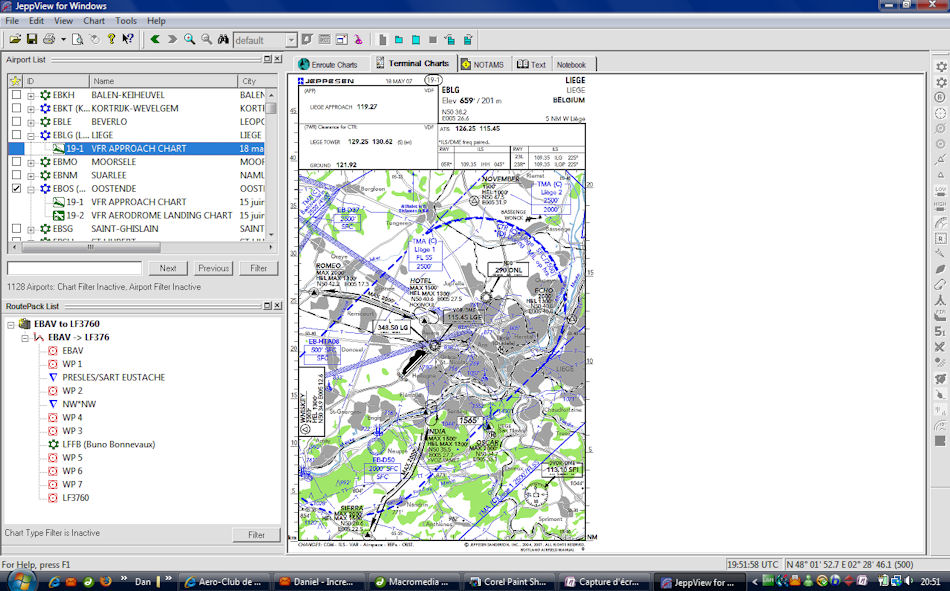The width and height of the screenshot is (950, 591).
Task: Click the gray Zoom Out magnifier icon
Action: pyautogui.click(x=207, y=39)
